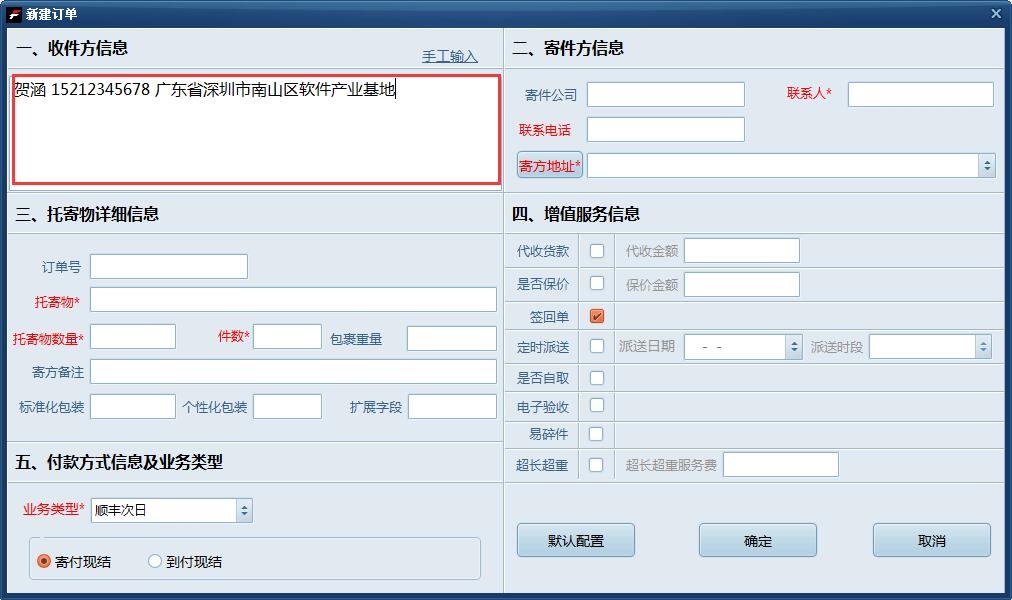
Task: Expand the 派送时段 time slot dropdown
Action: pyautogui.click(x=981, y=347)
